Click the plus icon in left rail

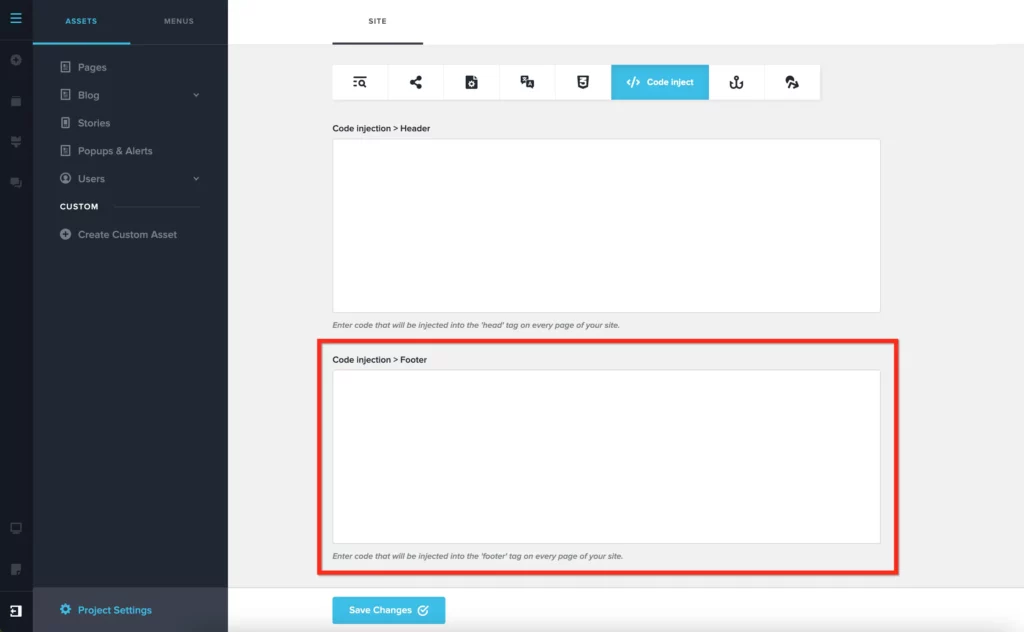[x=16, y=60]
